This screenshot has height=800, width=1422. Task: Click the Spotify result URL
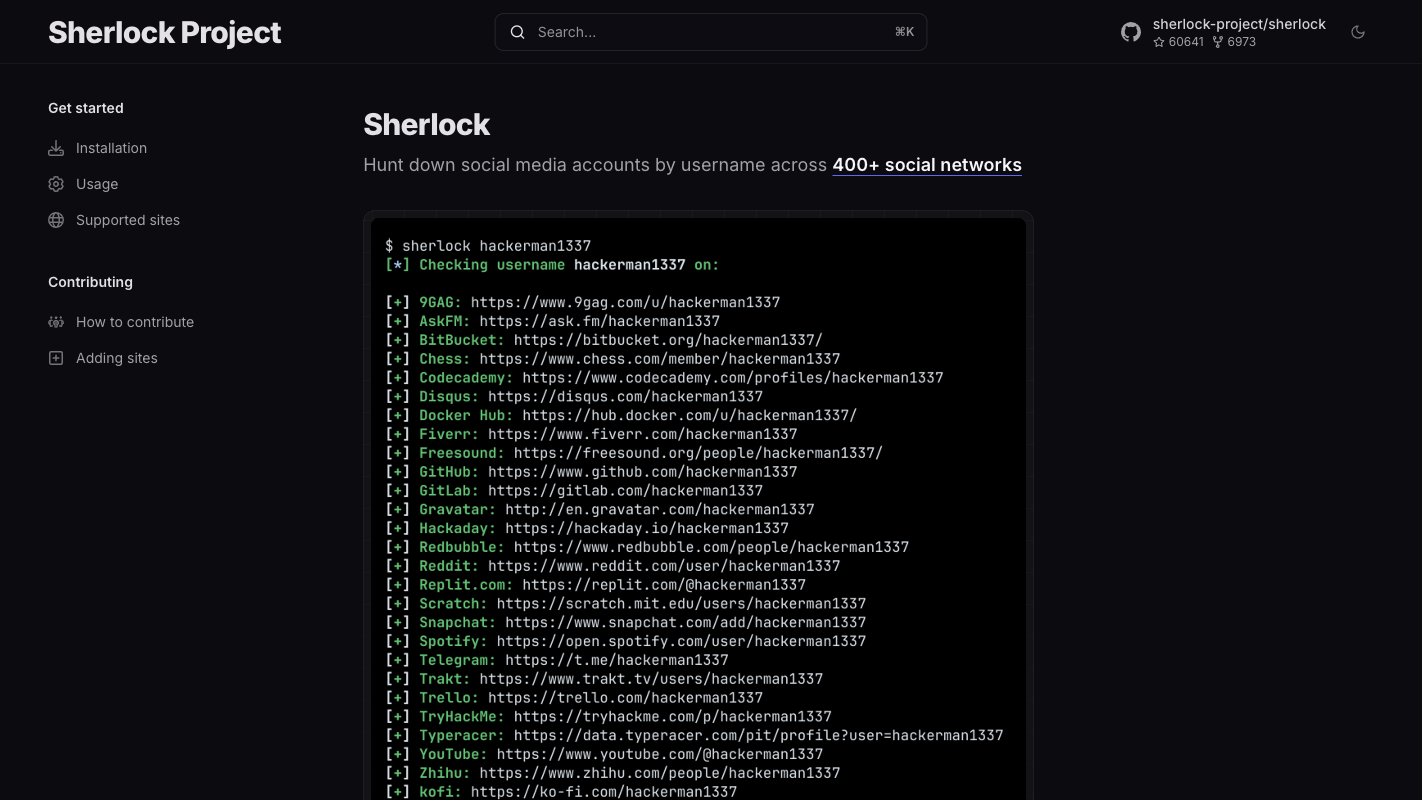[681, 641]
